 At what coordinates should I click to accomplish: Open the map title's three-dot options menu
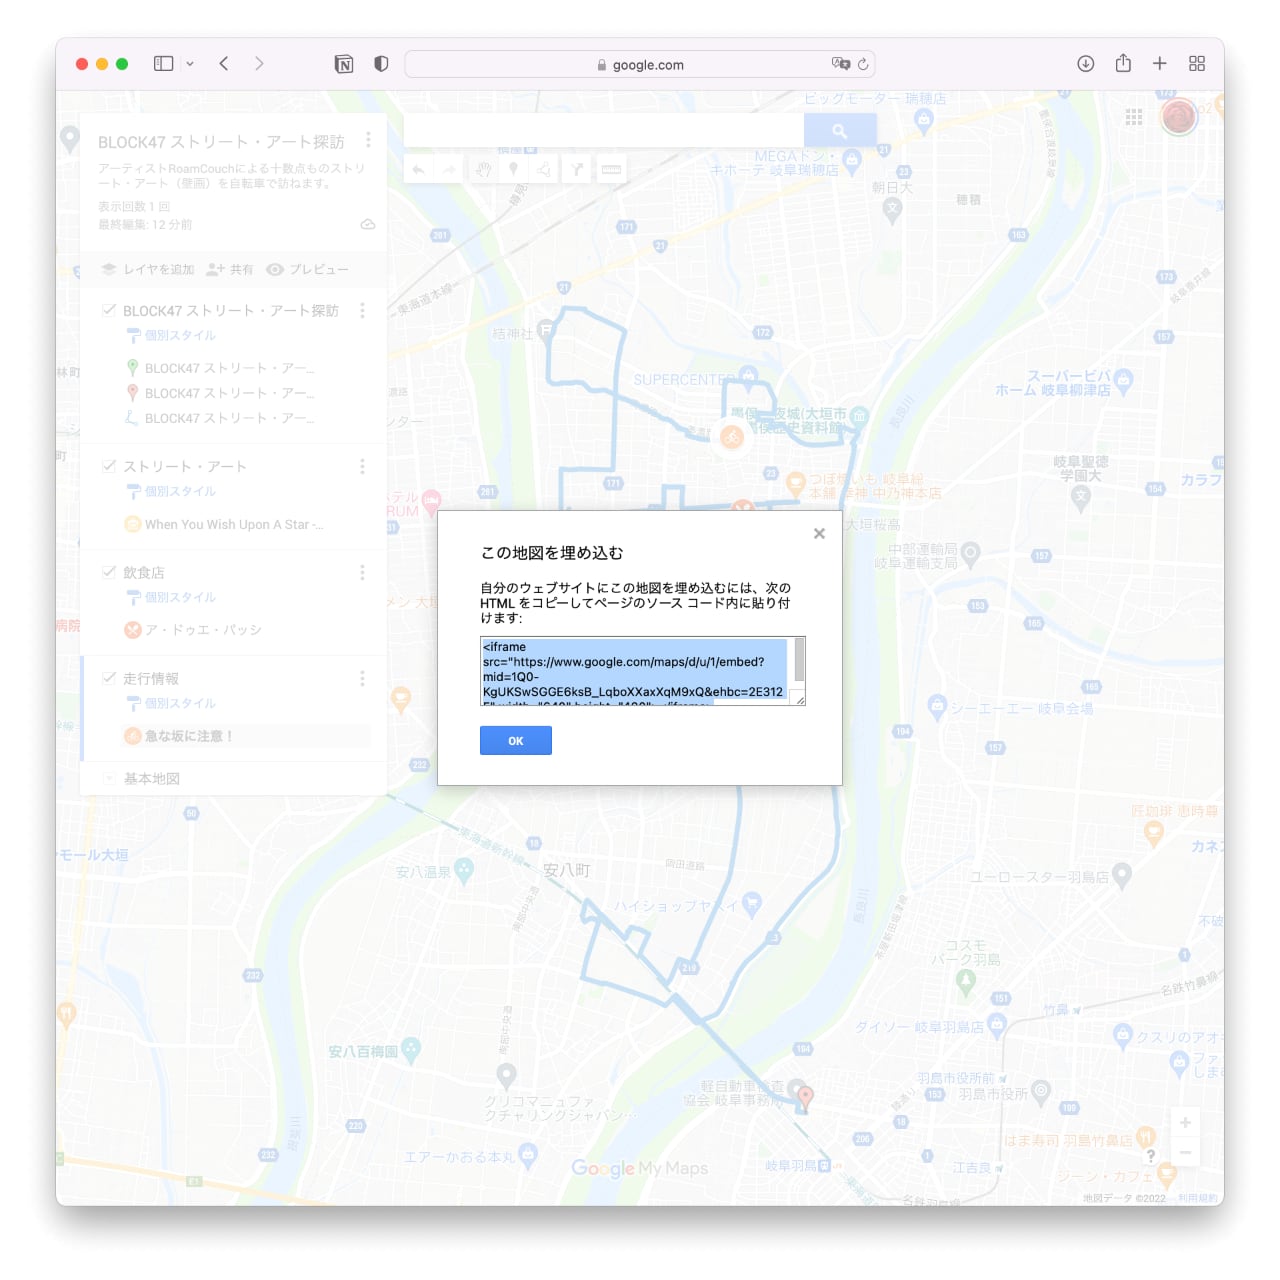368,140
